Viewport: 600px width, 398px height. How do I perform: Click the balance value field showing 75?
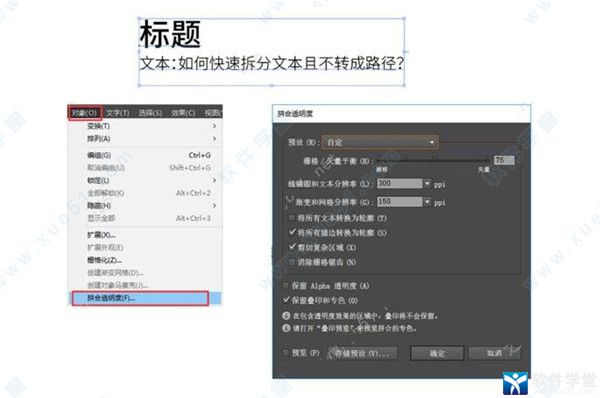(x=504, y=160)
